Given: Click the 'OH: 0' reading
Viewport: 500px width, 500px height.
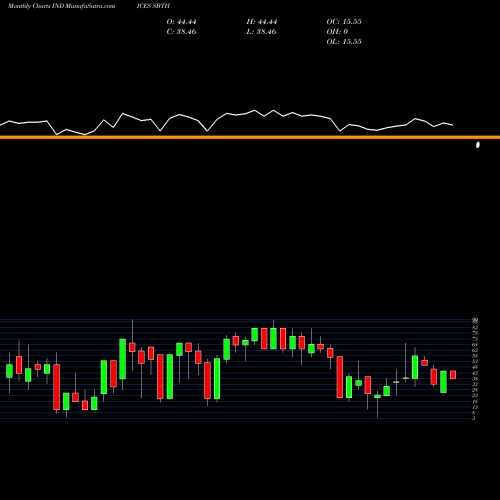Looking at the screenshot, I should click(337, 32).
